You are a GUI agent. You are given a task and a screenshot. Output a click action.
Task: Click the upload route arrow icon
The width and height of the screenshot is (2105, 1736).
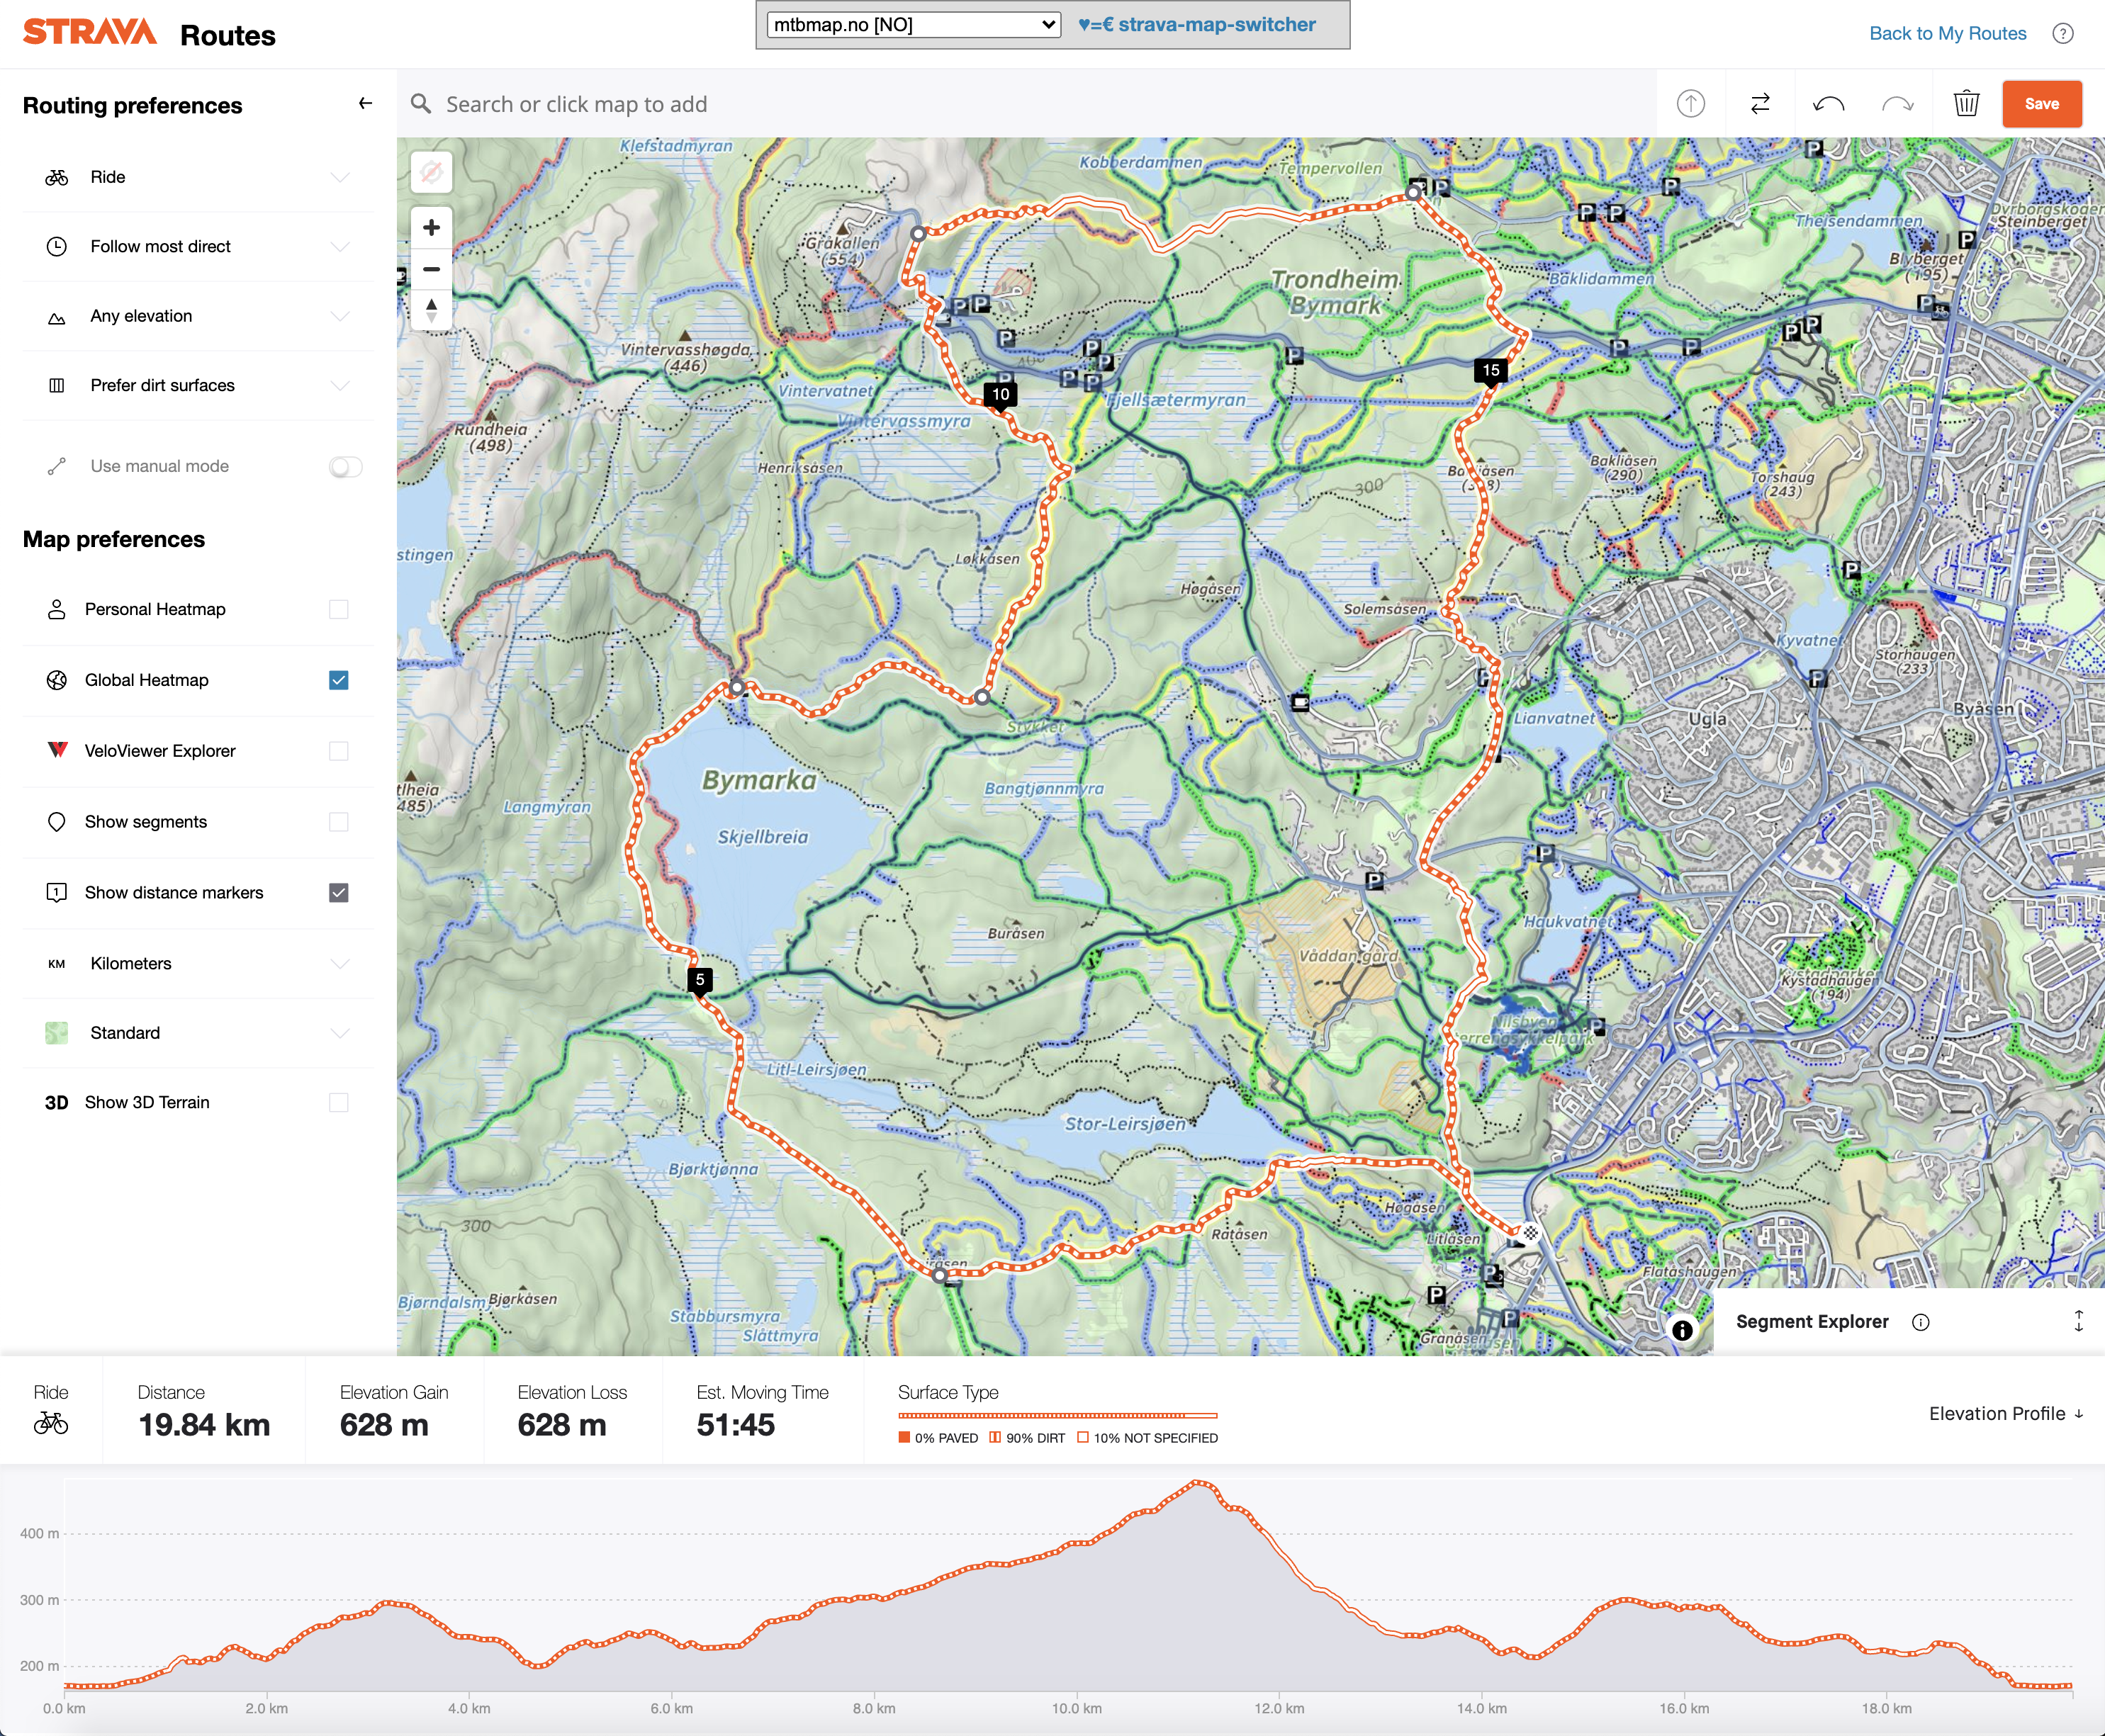tap(1691, 103)
